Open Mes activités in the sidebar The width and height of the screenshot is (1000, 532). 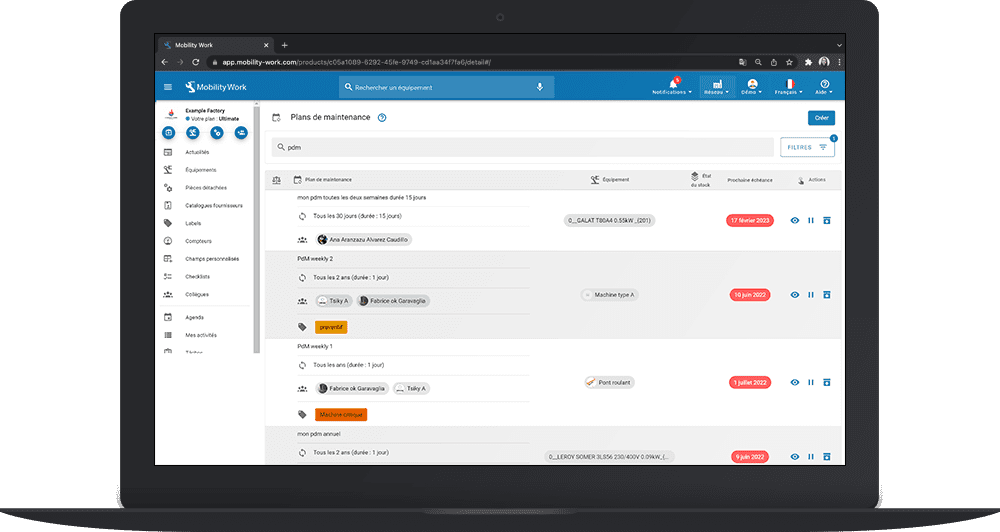201,336
